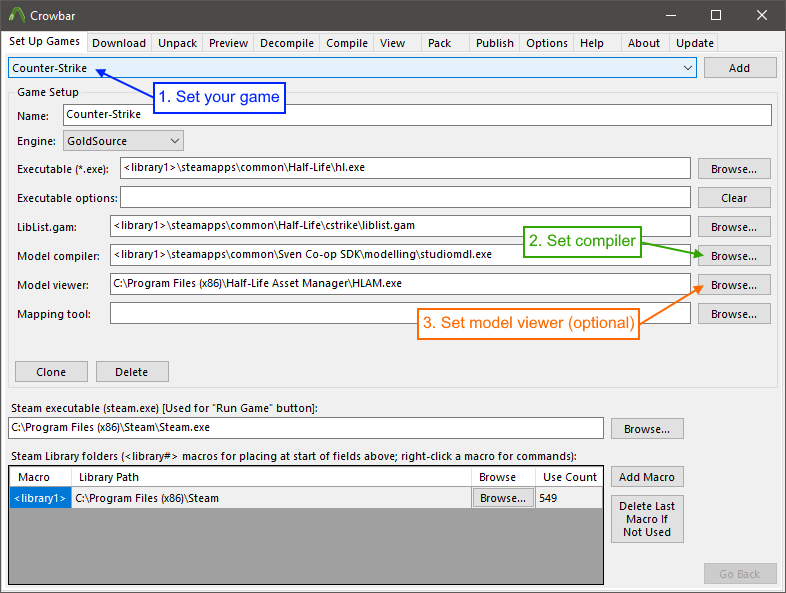
Task: Browse for the mapping tool
Action: point(734,314)
